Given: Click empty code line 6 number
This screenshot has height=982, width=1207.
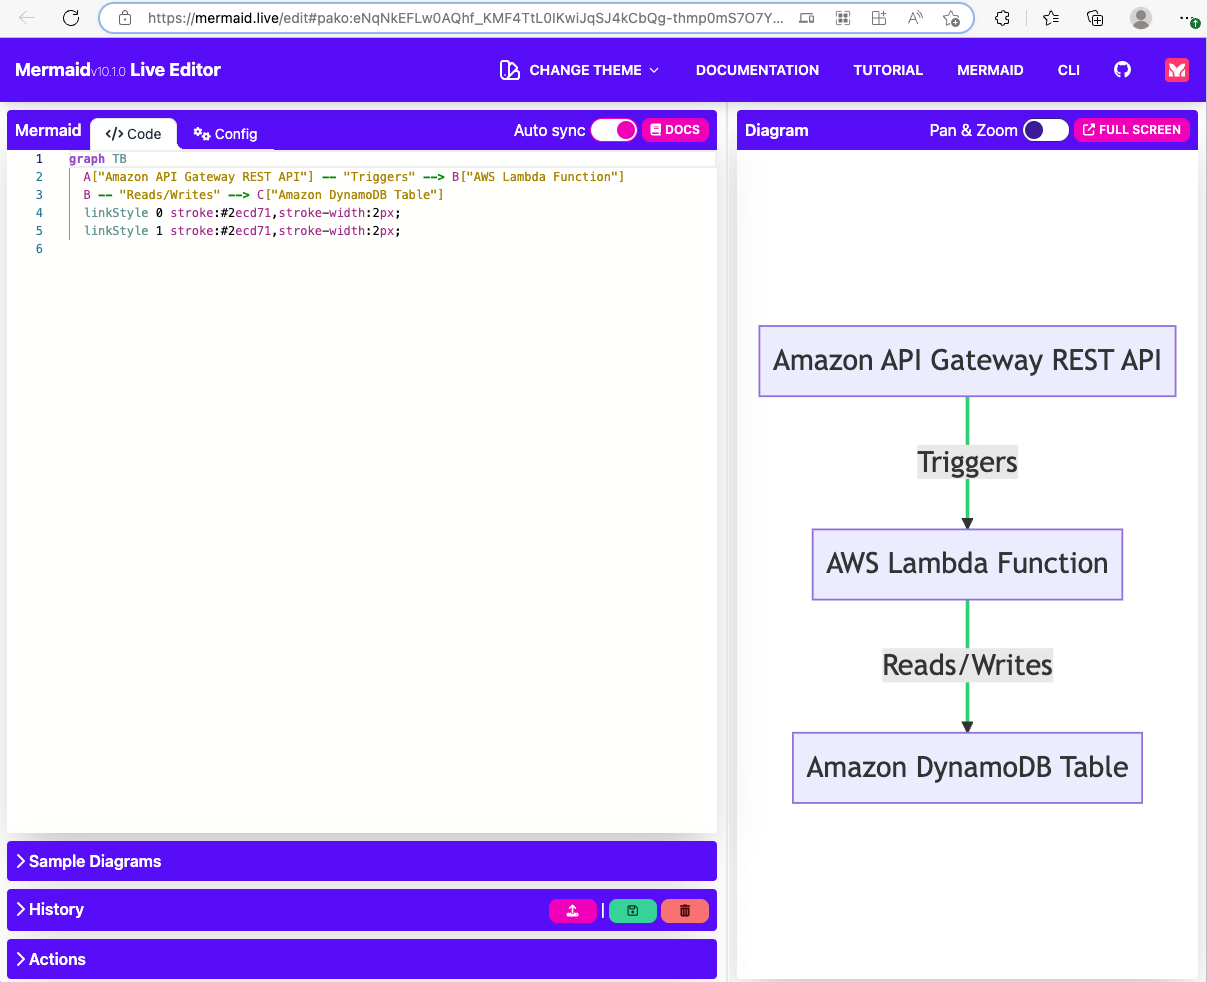Looking at the screenshot, I should pyautogui.click(x=39, y=249).
